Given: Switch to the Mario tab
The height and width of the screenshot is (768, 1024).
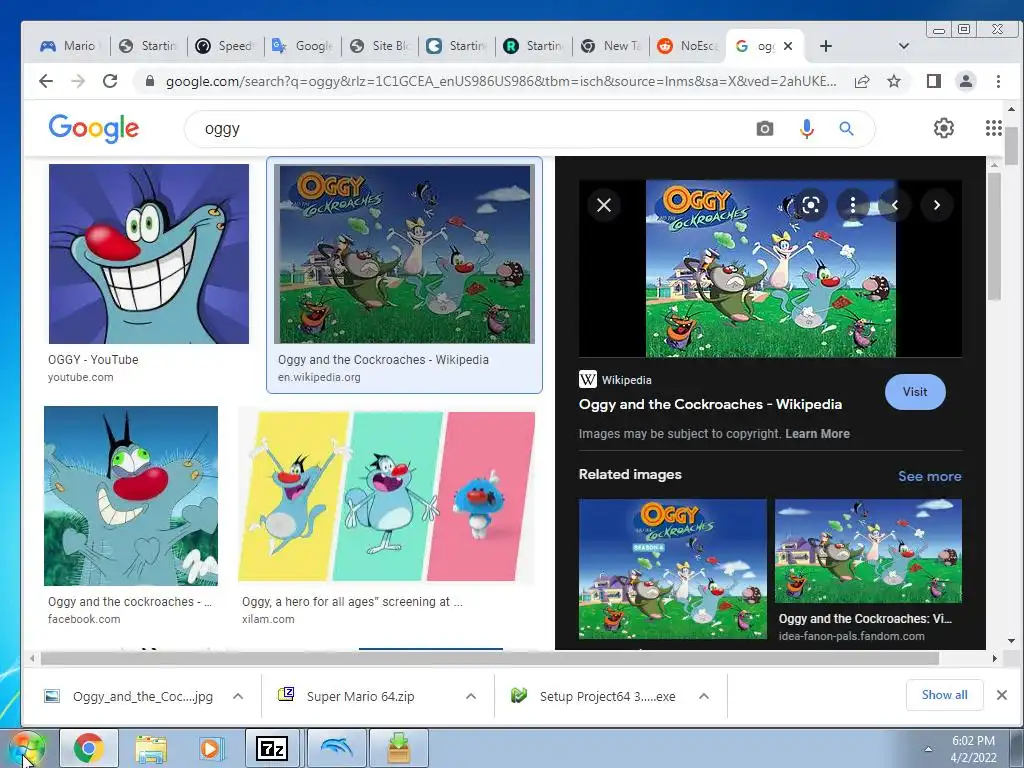Looking at the screenshot, I should pos(71,46).
